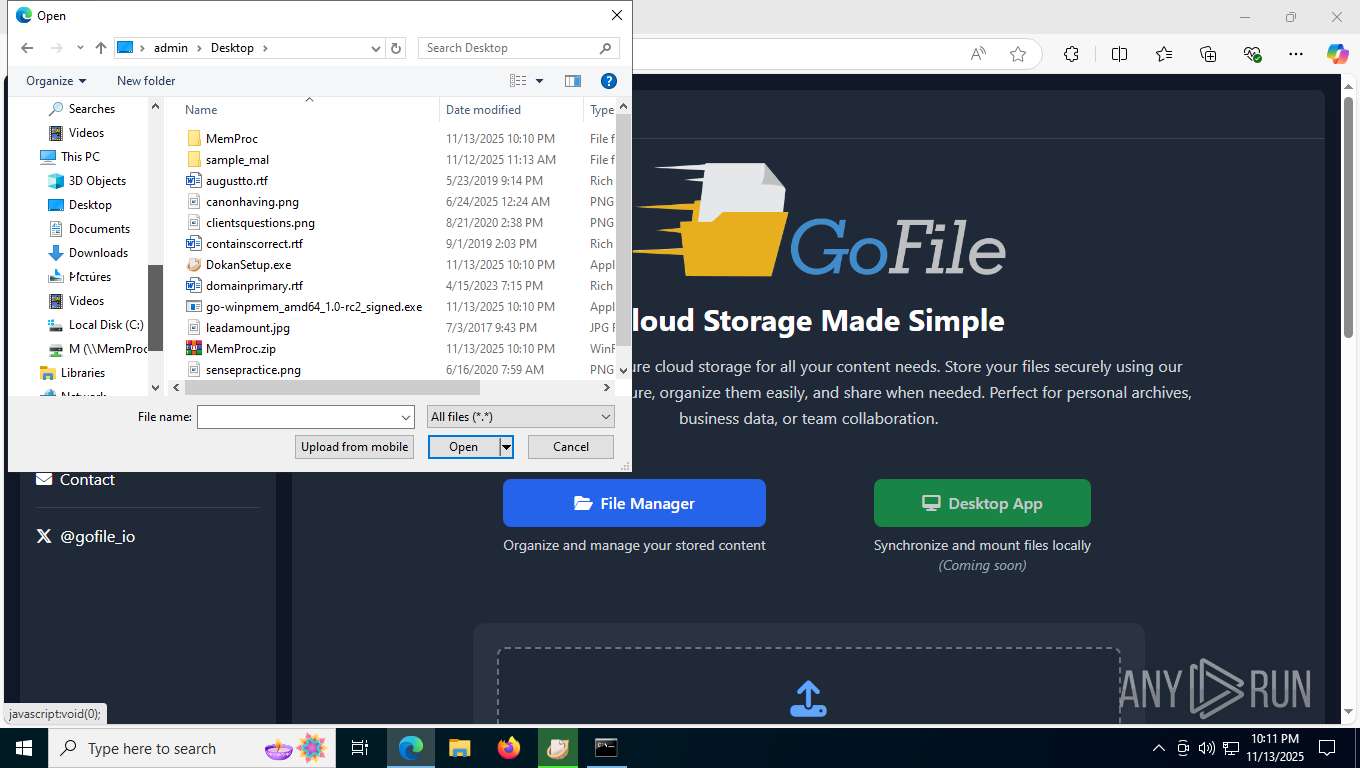Select the sample_mal folder
This screenshot has width=1360, height=768.
(x=237, y=160)
